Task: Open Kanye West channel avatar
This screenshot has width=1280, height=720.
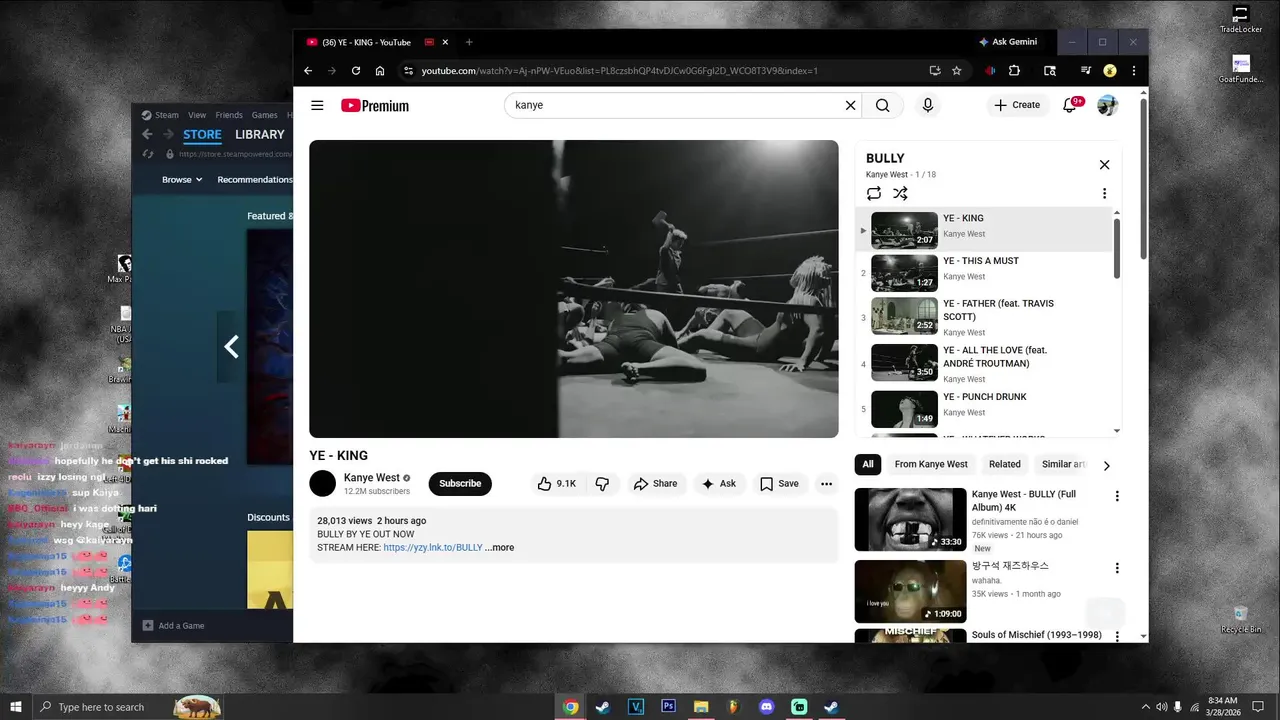Action: click(322, 483)
